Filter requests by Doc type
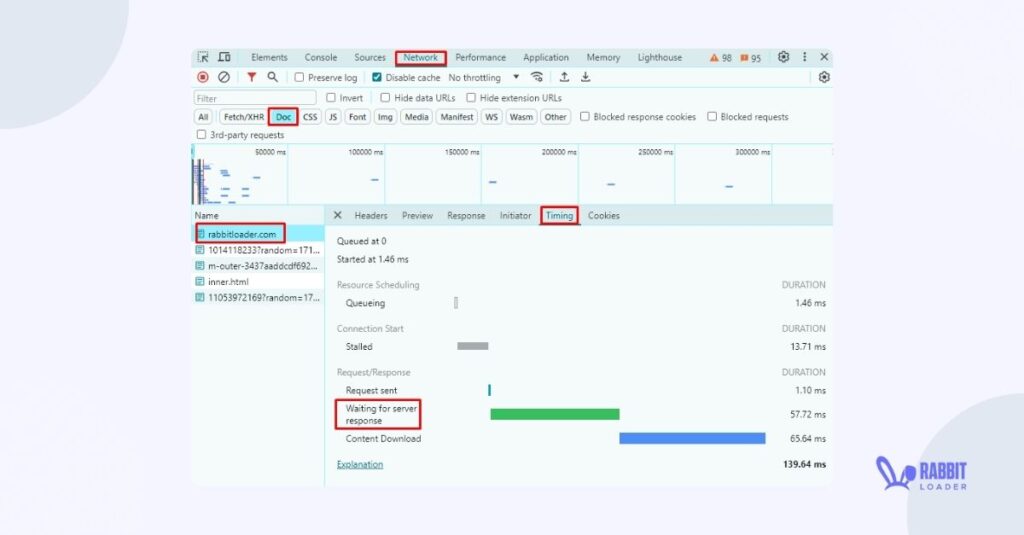The height and width of the screenshot is (535, 1024). click(x=283, y=117)
